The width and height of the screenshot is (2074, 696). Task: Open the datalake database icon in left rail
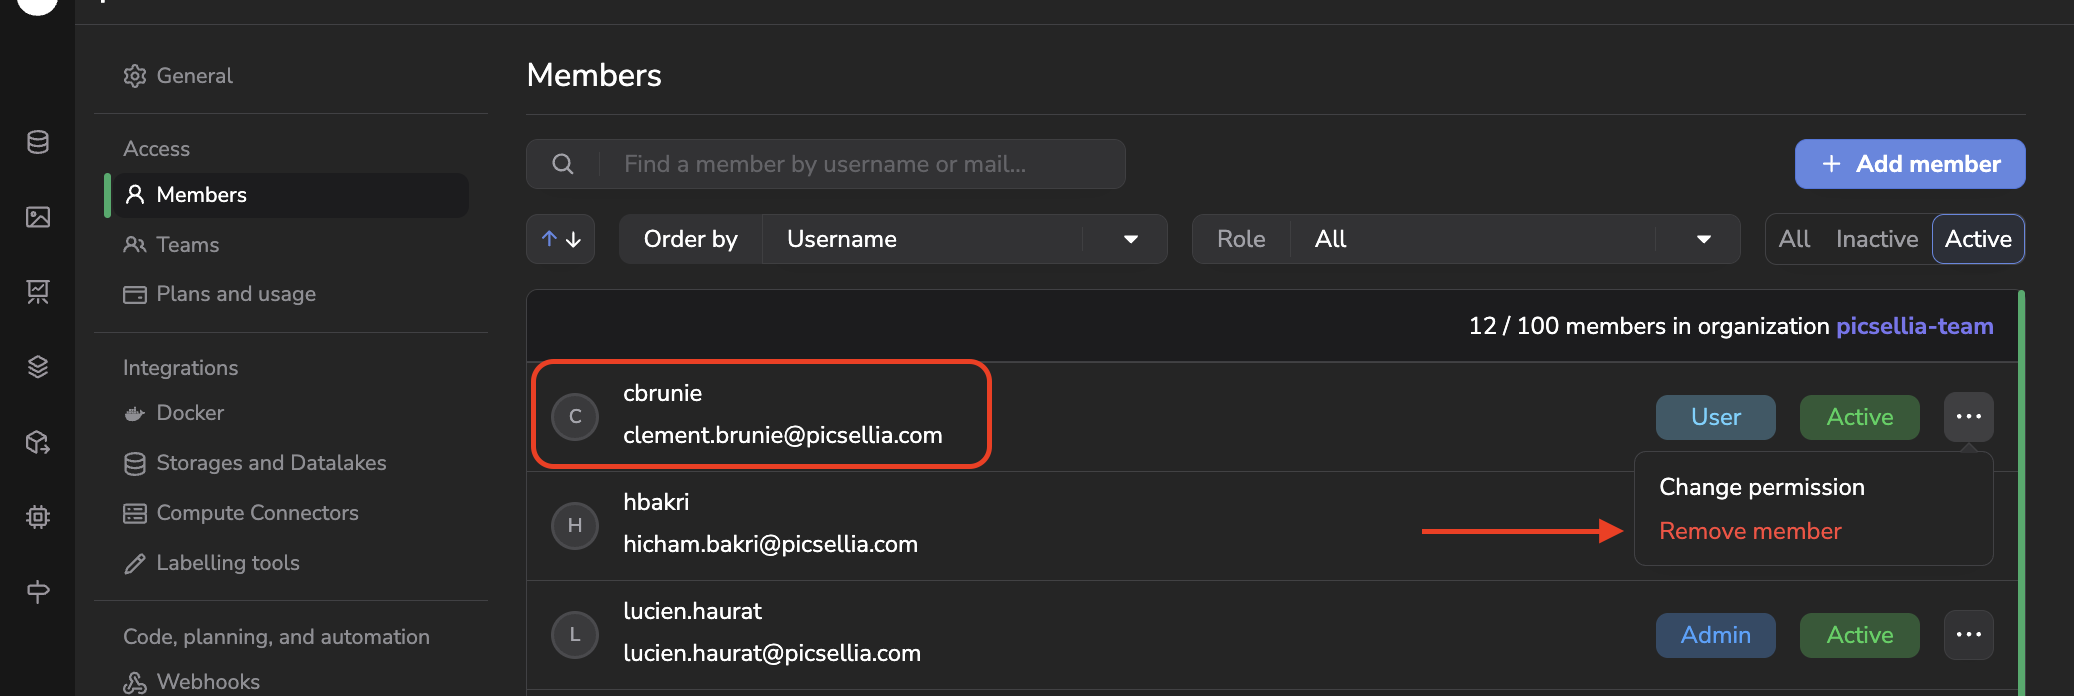38,142
